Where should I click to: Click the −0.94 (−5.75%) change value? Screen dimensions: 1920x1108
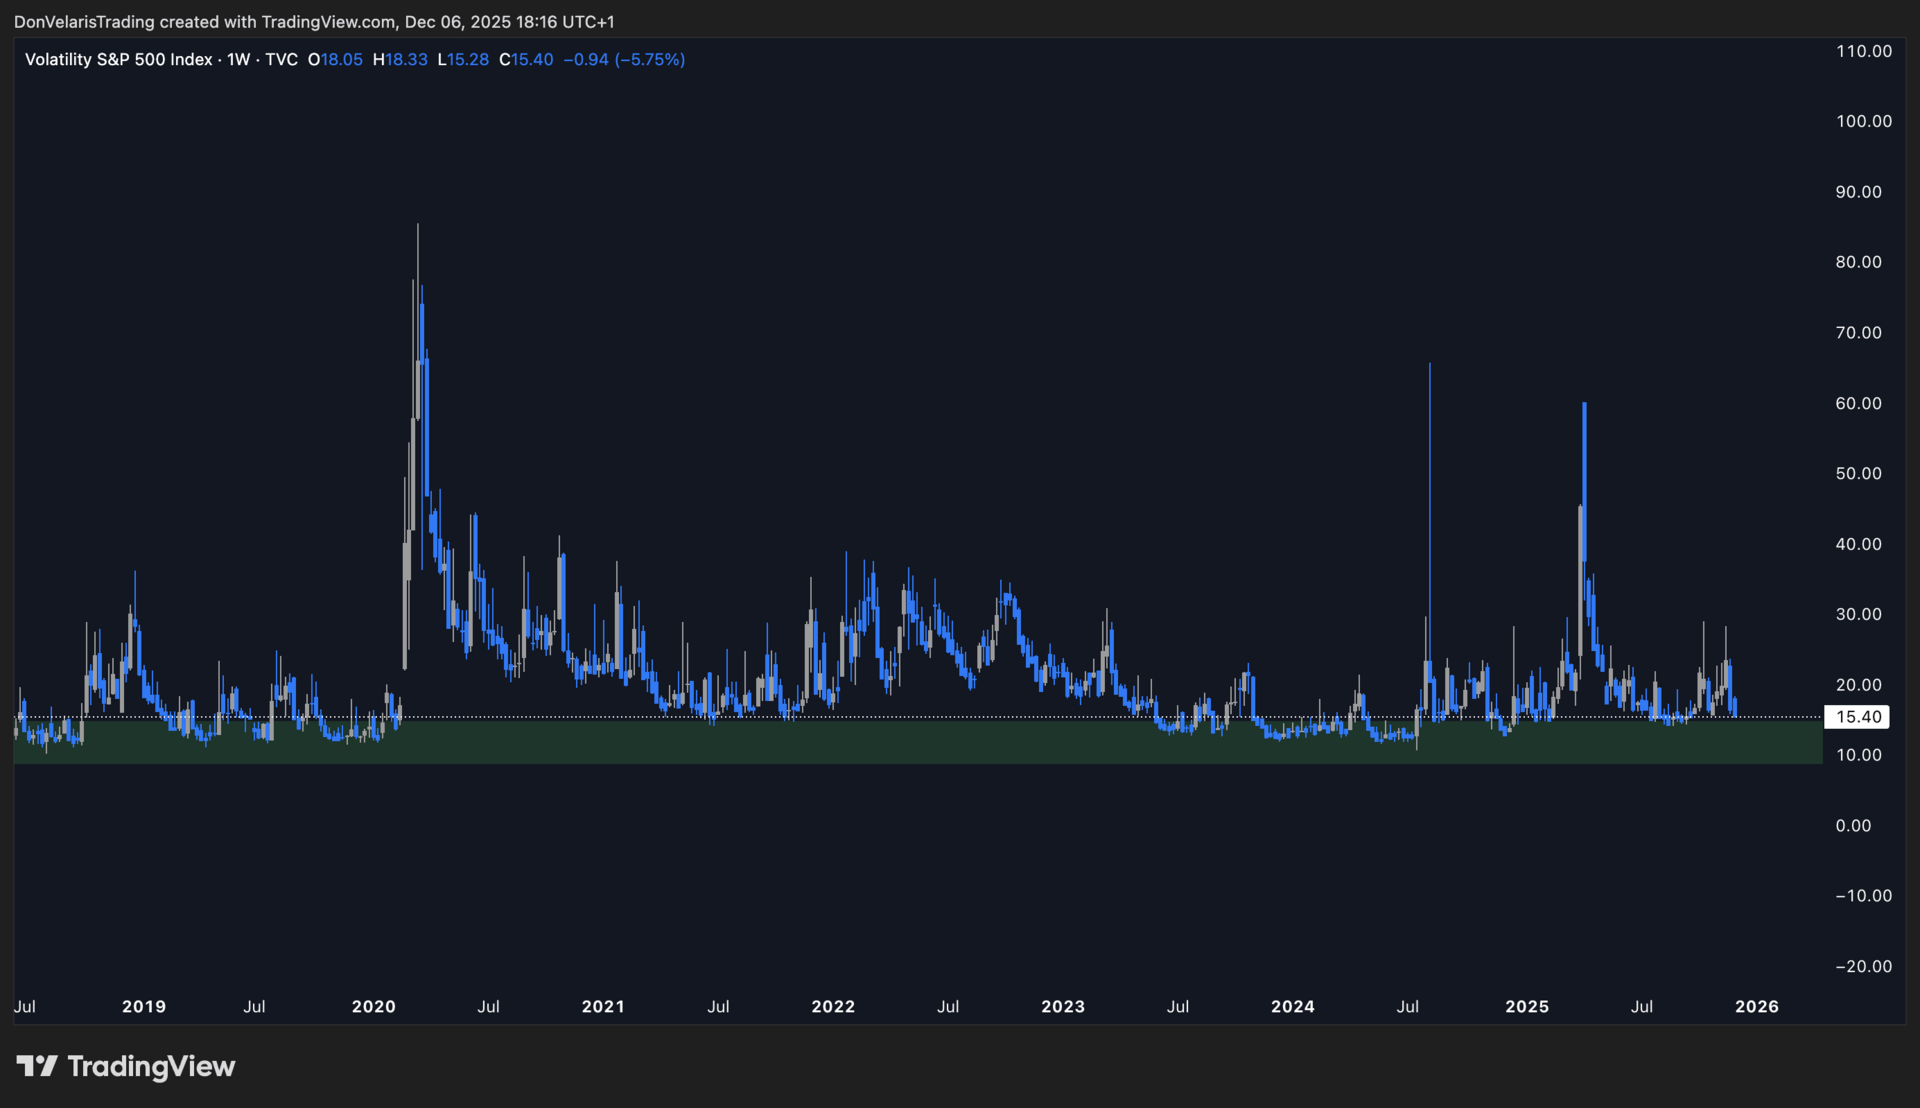click(624, 60)
